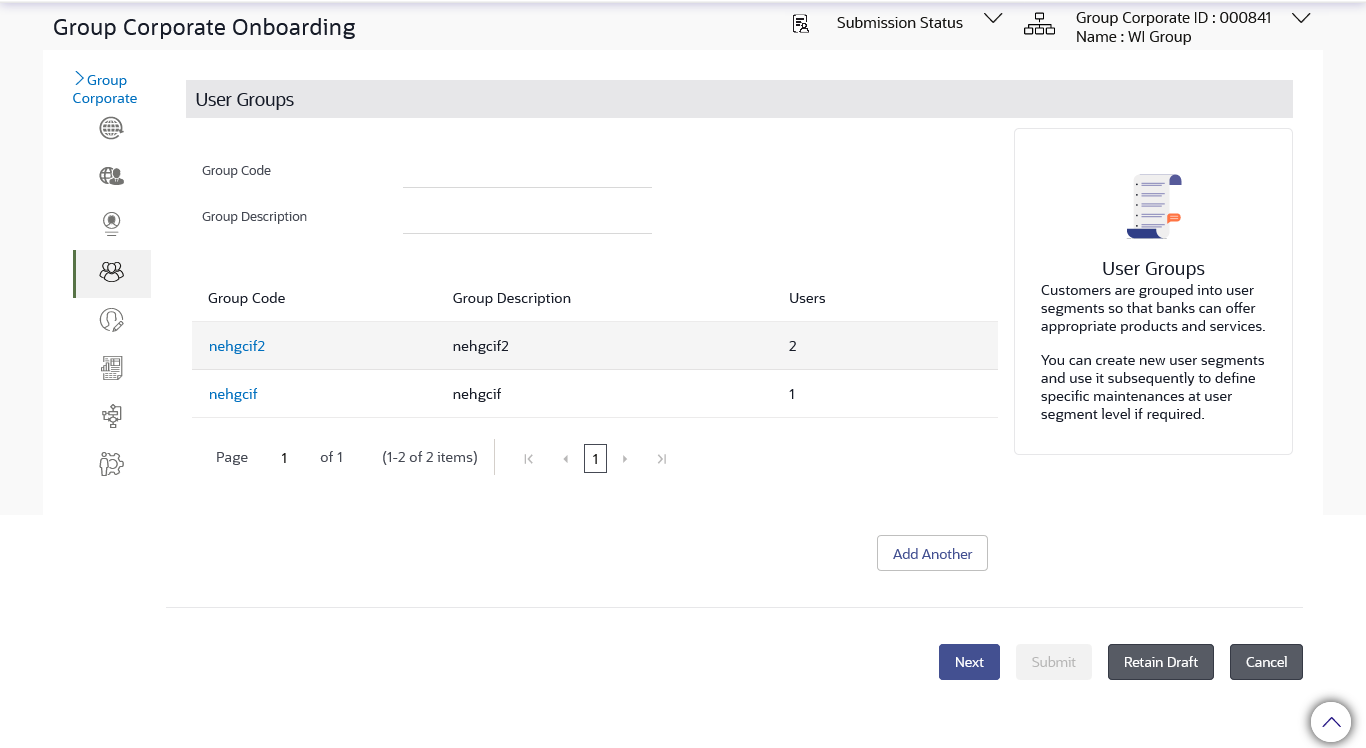1366x748 pixels.
Task: Expand the Group Corporate ID dropdown
Action: 1301,18
